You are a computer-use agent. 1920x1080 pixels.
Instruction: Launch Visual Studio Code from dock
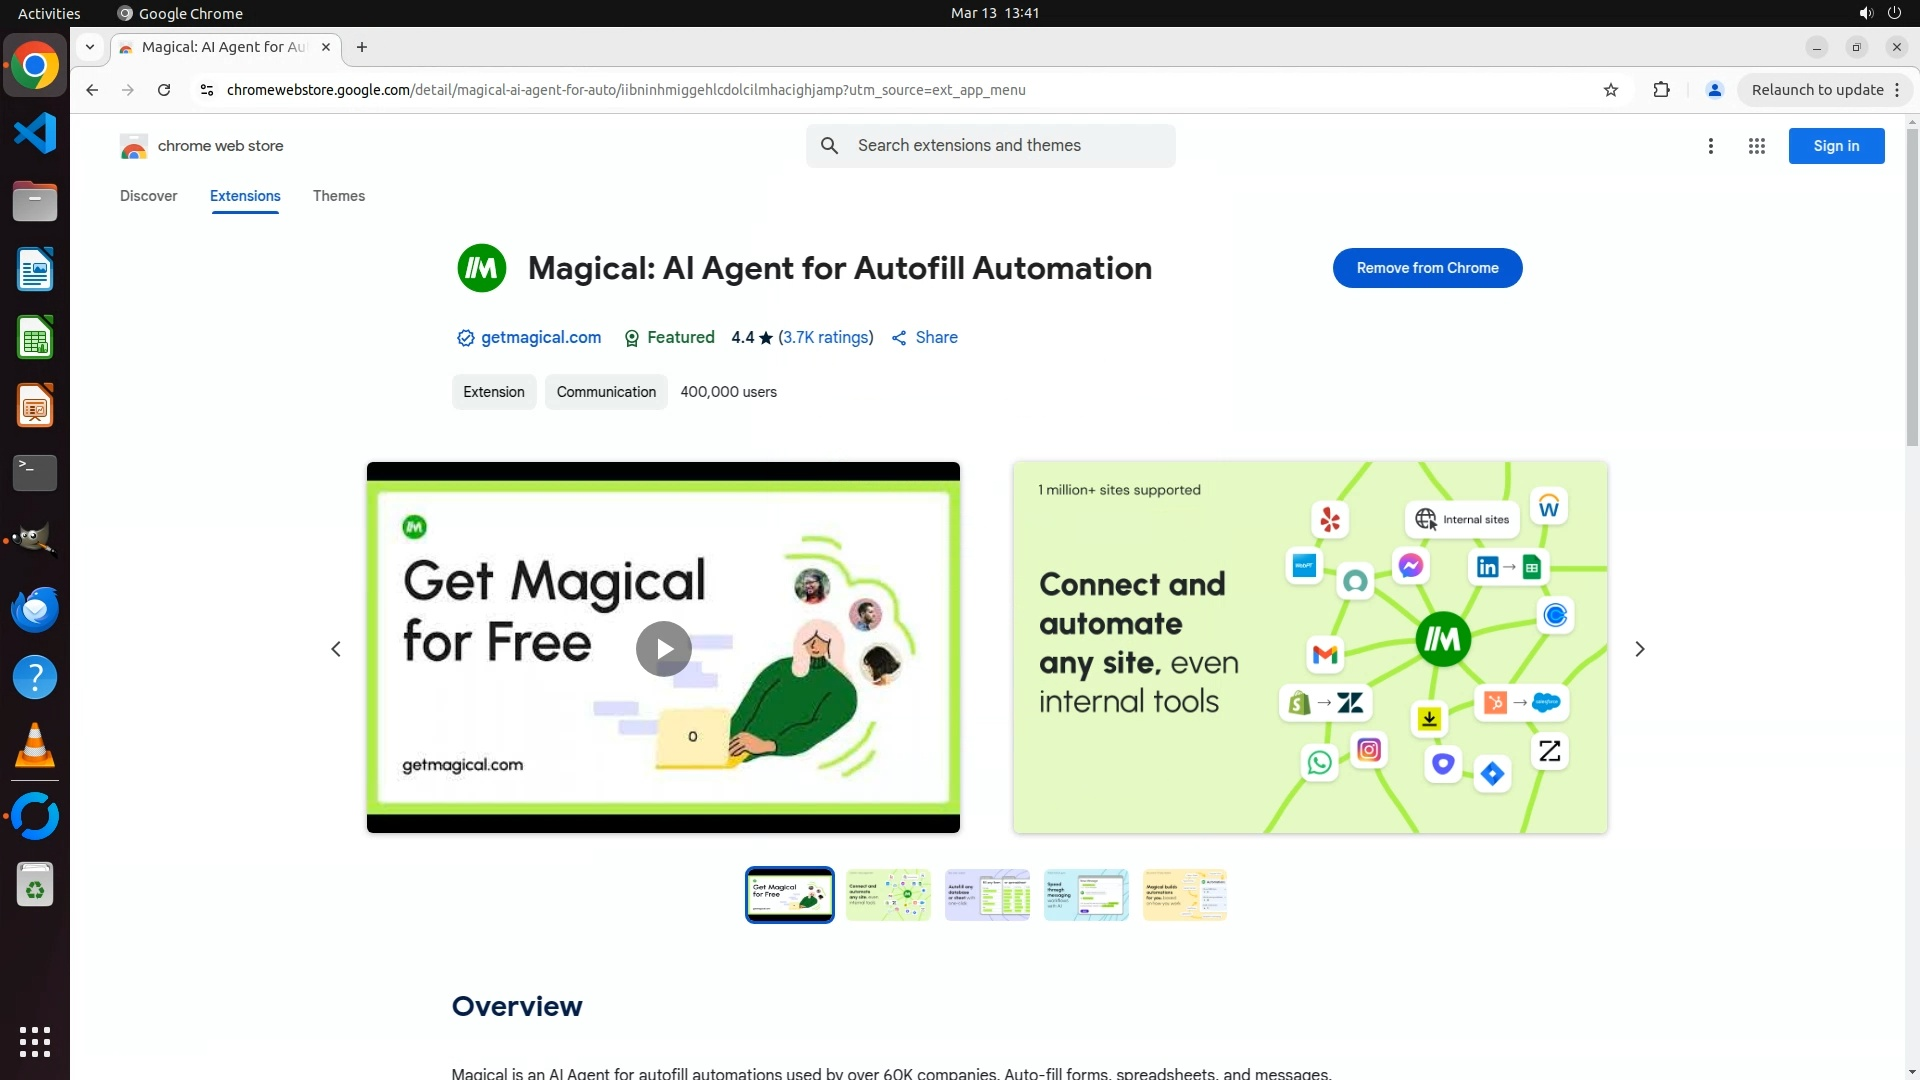(35, 133)
